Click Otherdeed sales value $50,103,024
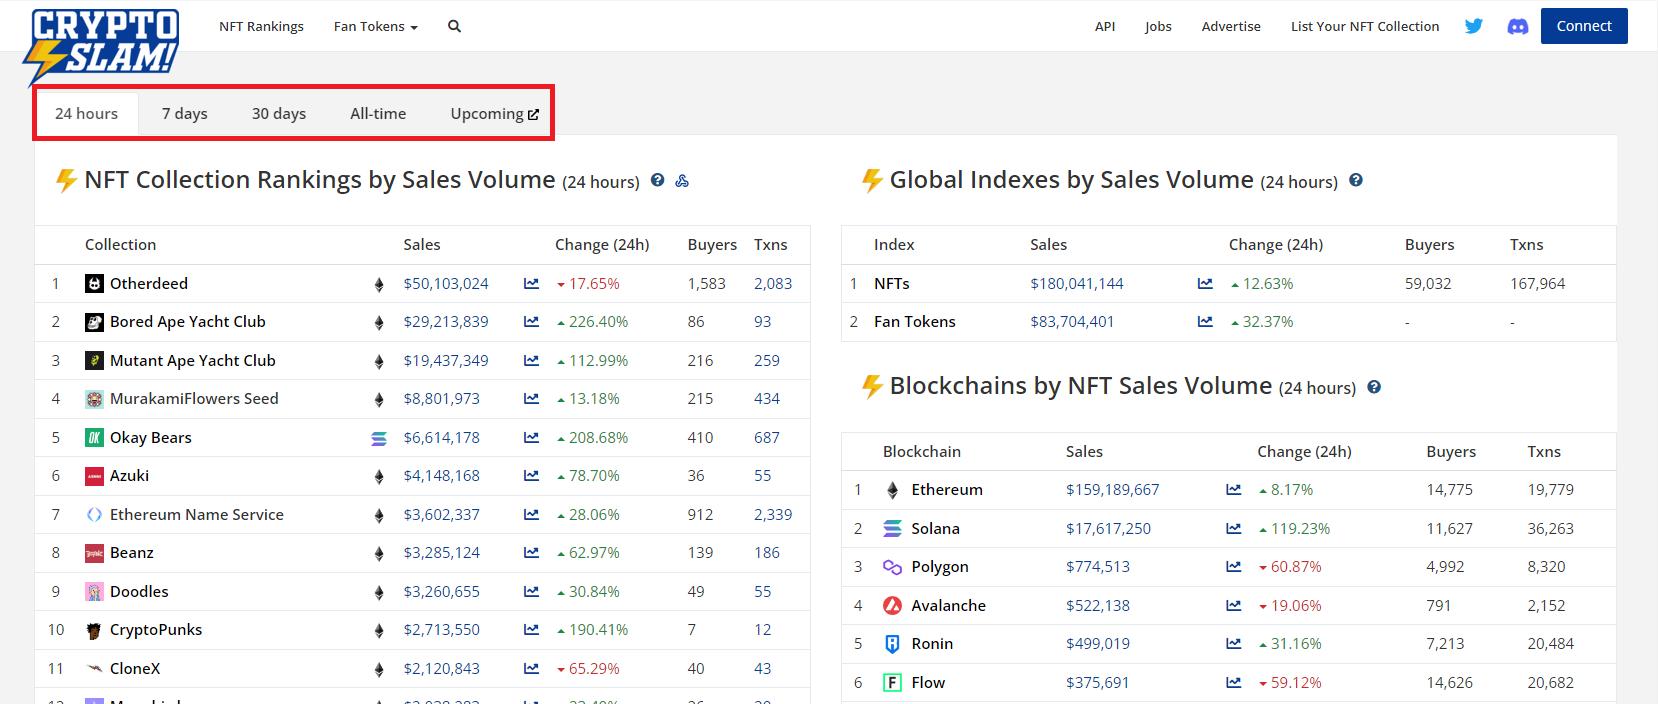This screenshot has height=704, width=1658. [x=446, y=284]
